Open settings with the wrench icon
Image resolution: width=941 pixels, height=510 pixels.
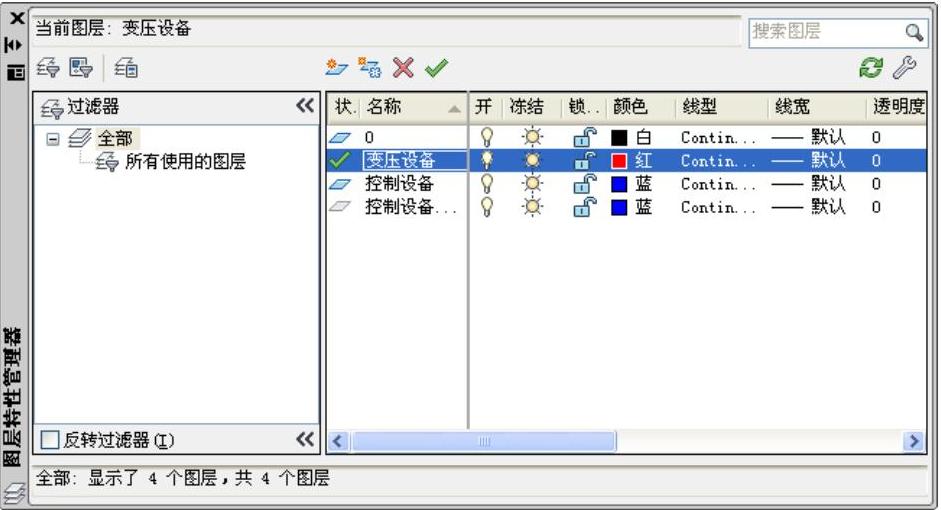904,67
